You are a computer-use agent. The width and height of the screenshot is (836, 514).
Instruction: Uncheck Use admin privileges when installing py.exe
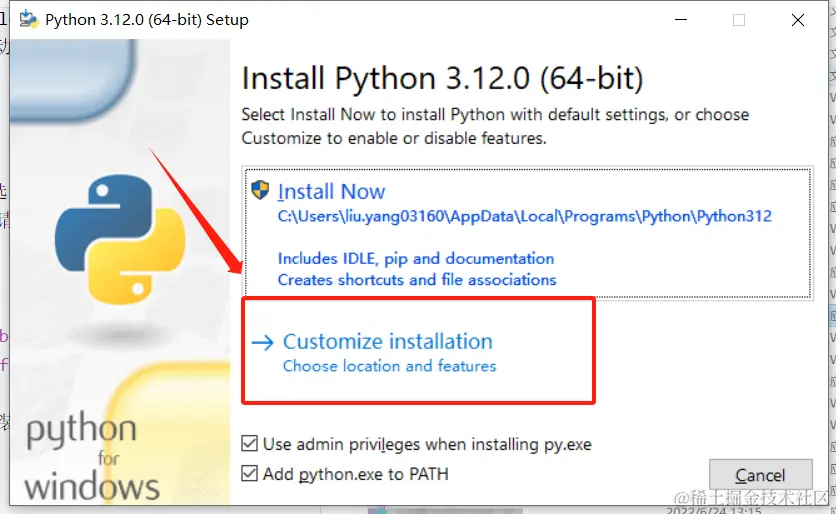[250, 444]
